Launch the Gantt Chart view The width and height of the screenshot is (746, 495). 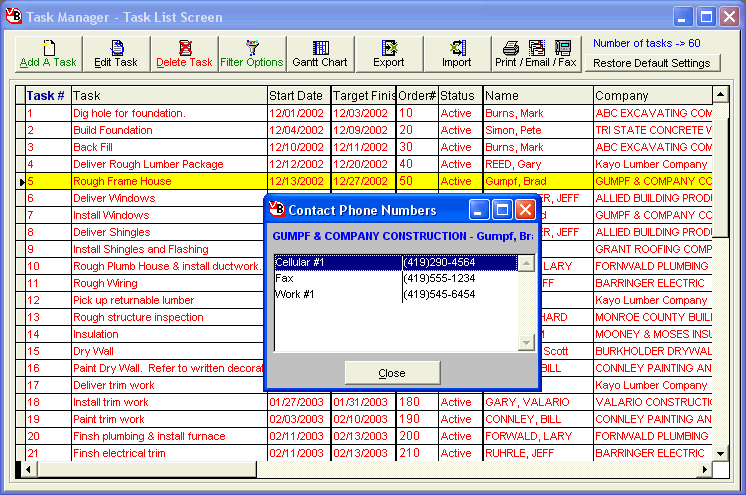320,54
